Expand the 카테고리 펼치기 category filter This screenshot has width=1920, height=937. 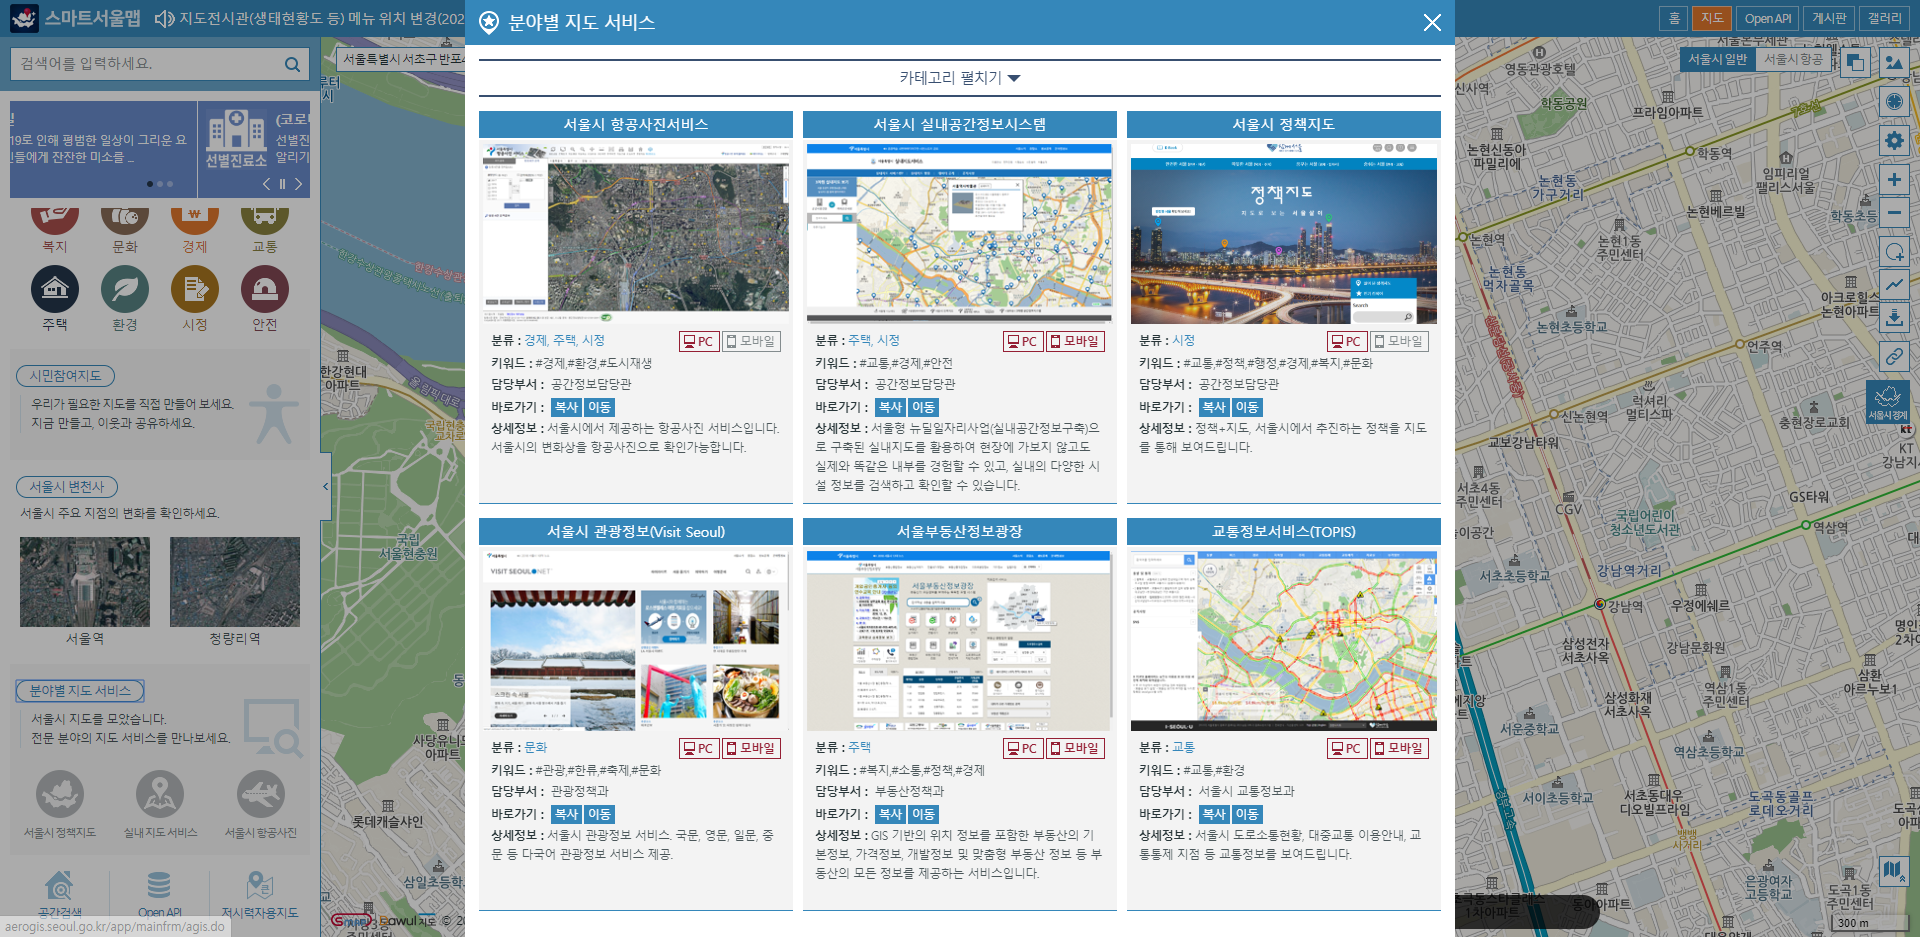pos(959,78)
